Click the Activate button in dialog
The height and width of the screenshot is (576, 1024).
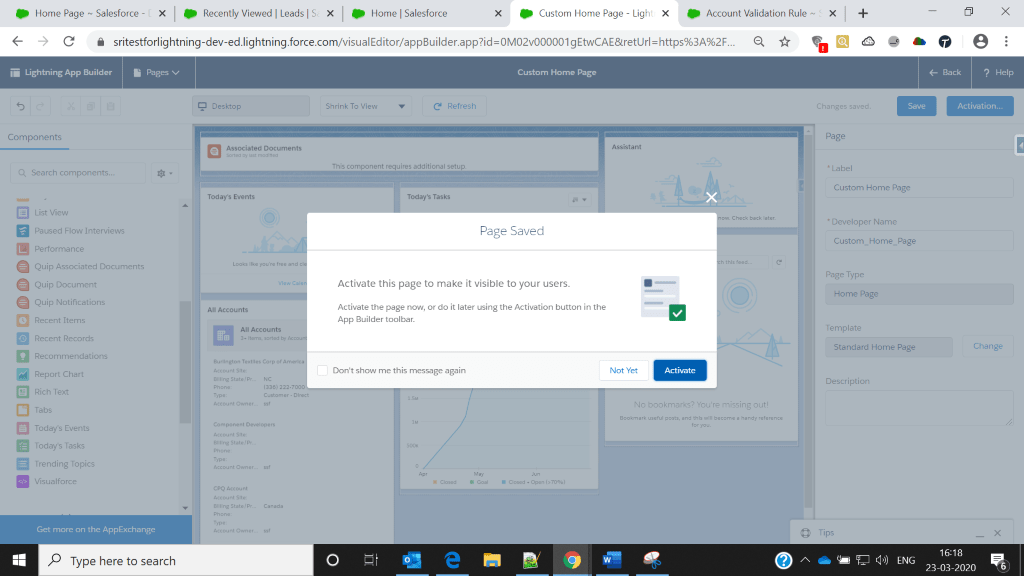680,370
